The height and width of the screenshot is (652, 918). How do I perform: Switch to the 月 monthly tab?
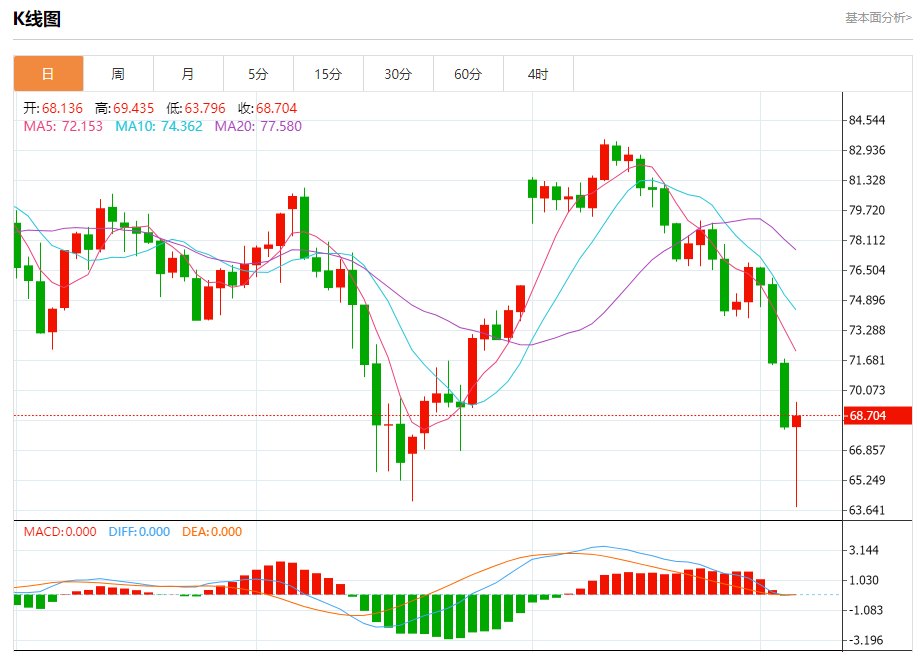tap(188, 74)
